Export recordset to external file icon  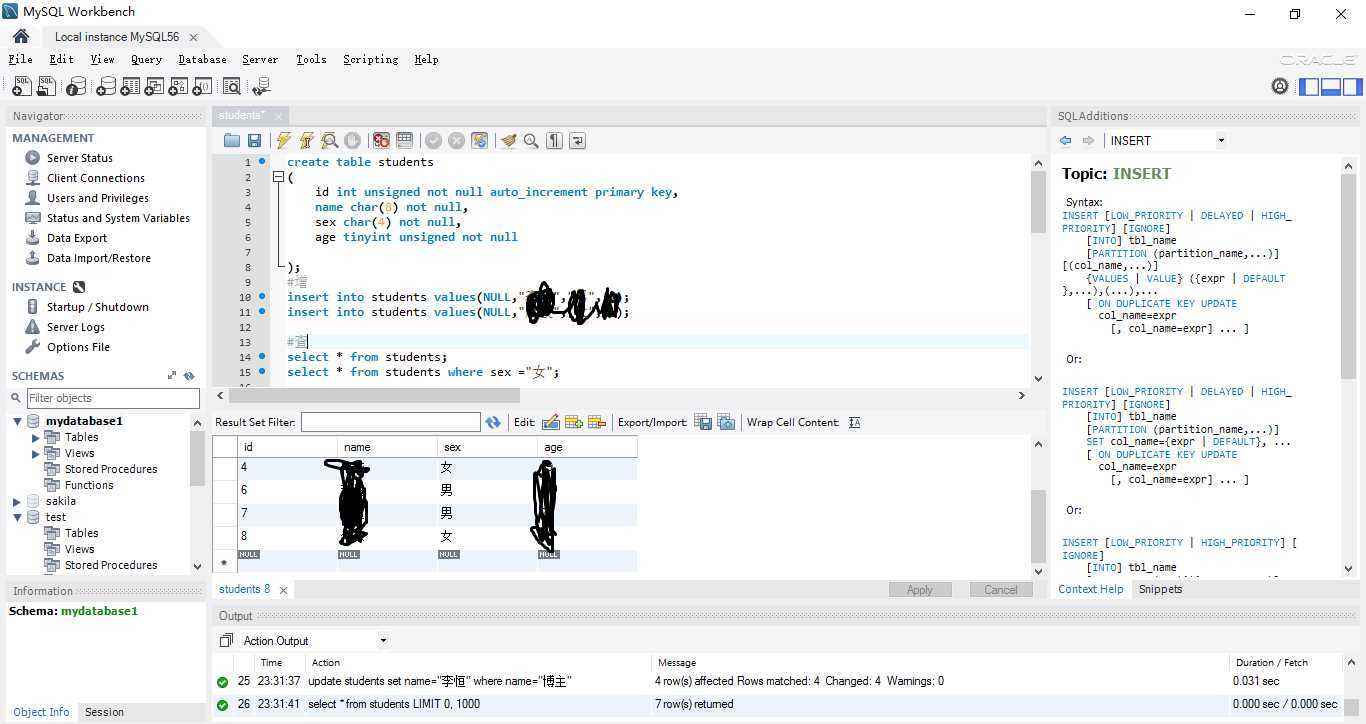coord(703,422)
